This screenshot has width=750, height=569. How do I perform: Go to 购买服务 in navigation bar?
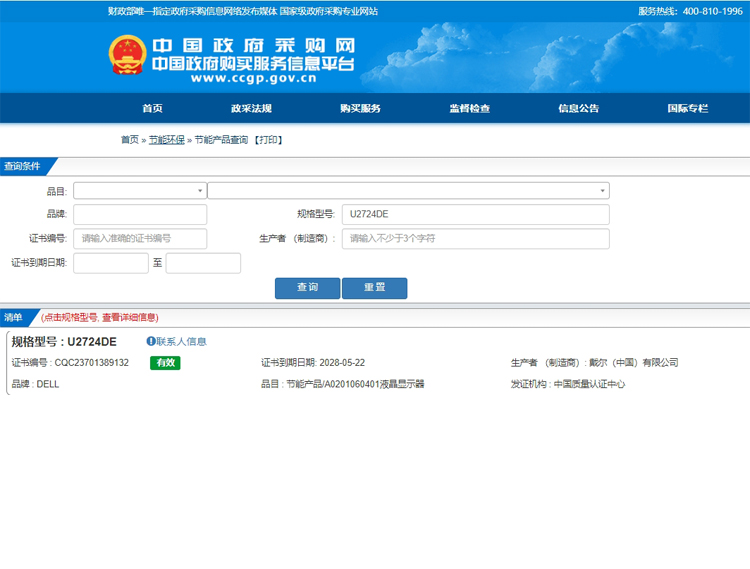pyautogui.click(x=360, y=109)
